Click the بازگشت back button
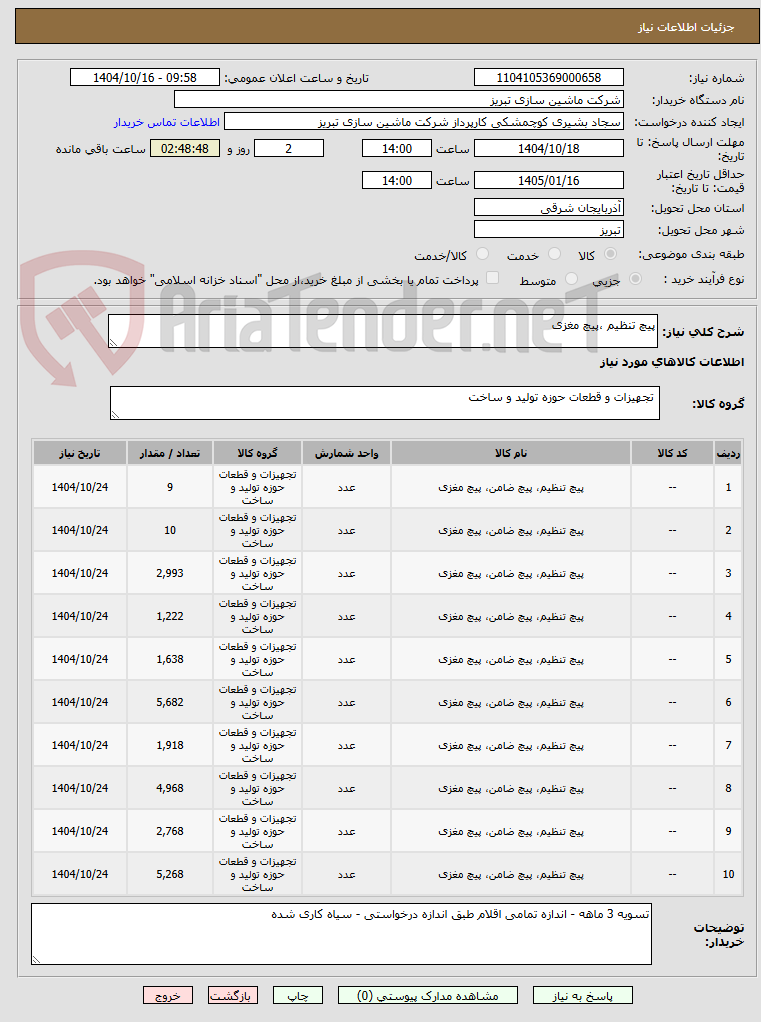The width and height of the screenshot is (761, 1022). [x=233, y=995]
